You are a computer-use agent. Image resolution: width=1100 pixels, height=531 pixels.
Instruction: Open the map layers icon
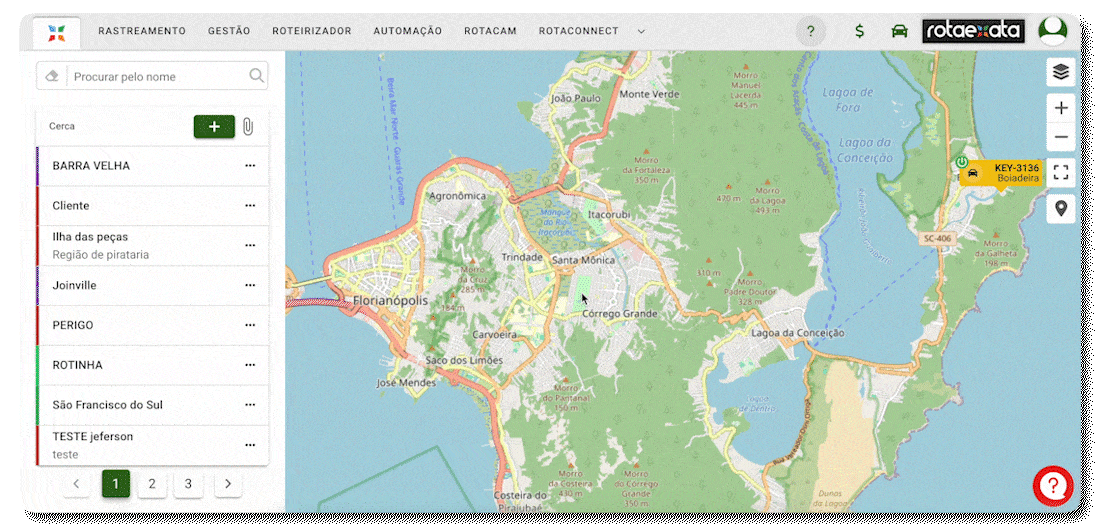1061,72
